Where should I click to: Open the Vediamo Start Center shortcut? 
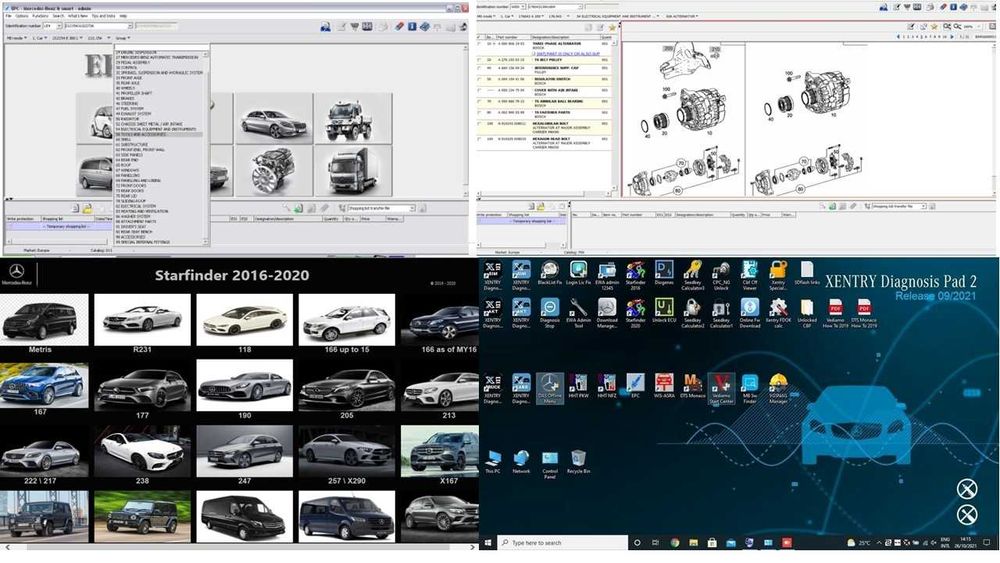click(x=721, y=389)
